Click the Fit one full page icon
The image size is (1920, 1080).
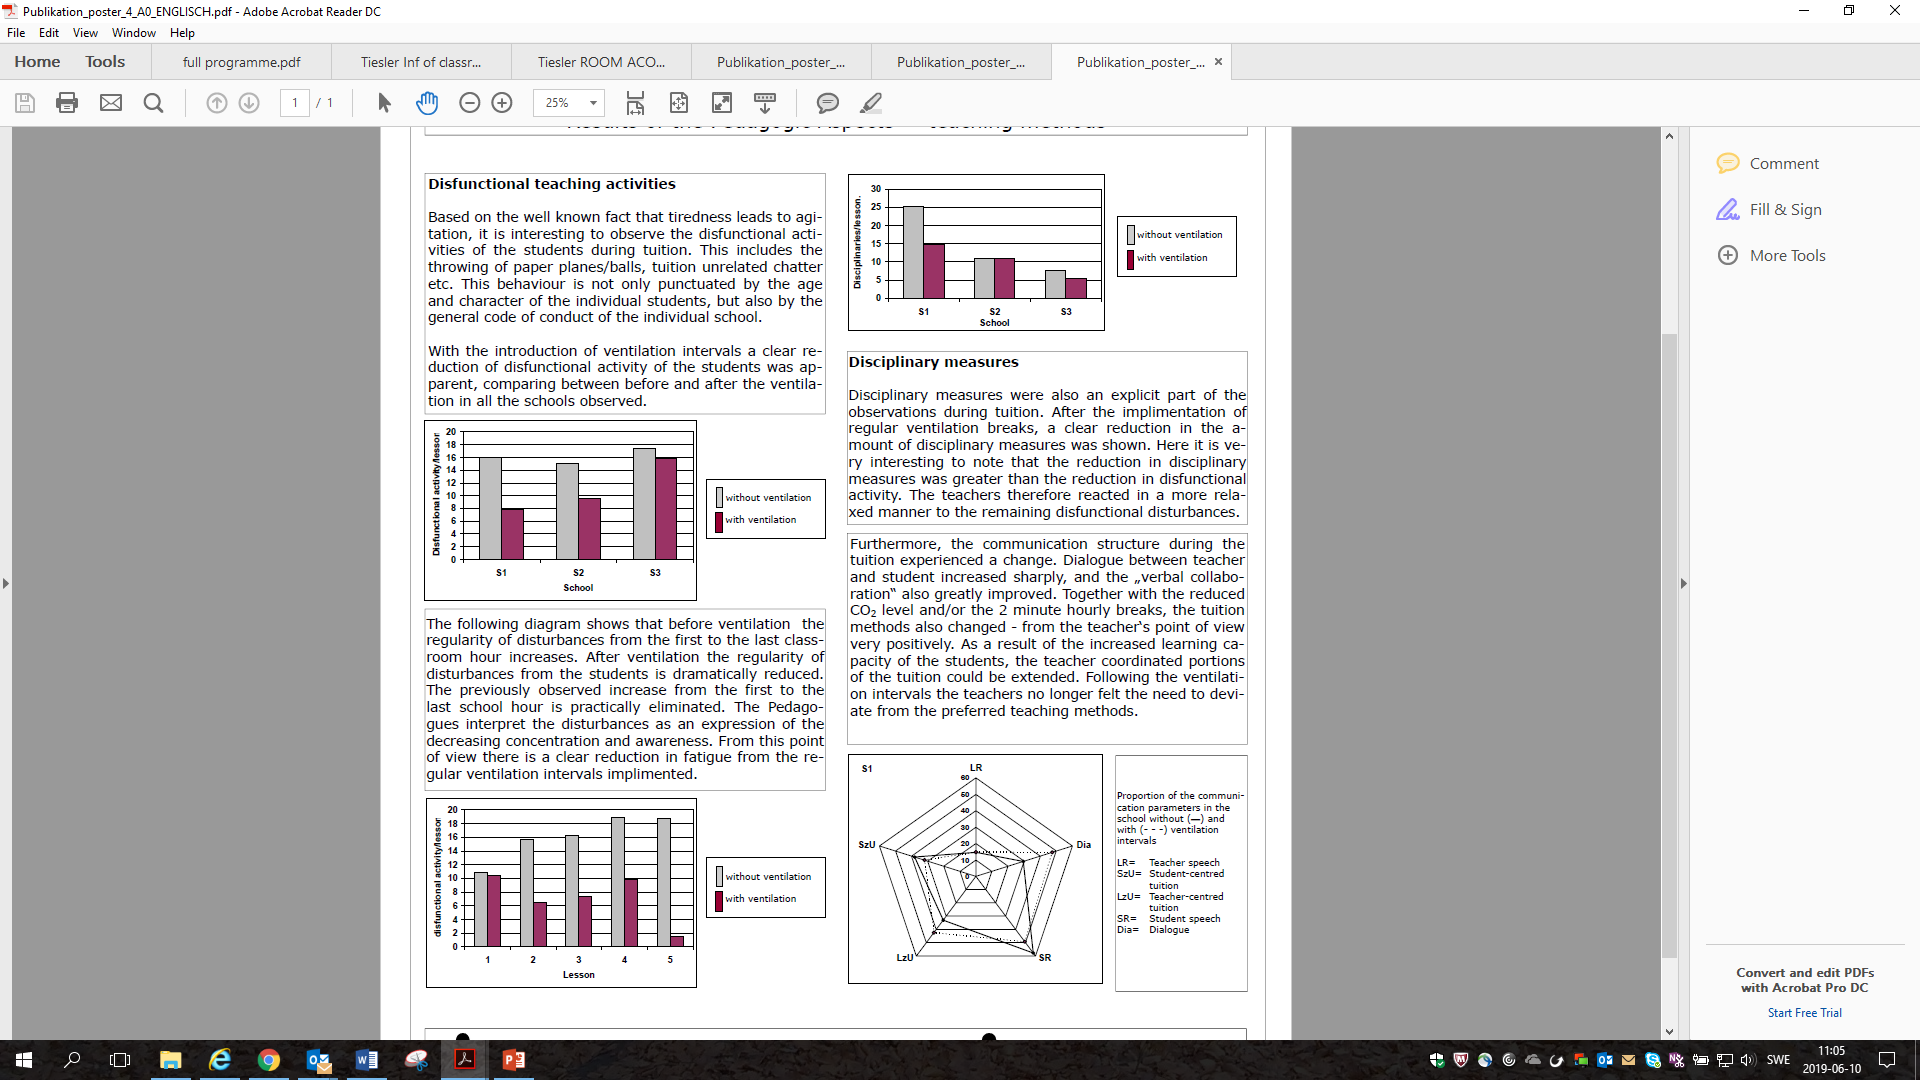tap(679, 103)
